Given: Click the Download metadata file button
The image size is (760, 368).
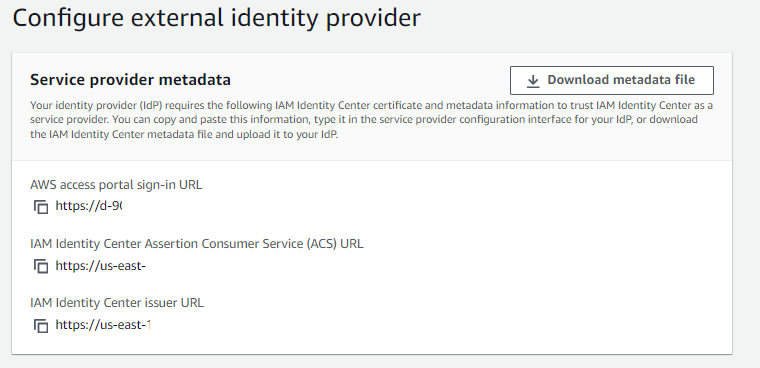Looking at the screenshot, I should pyautogui.click(x=612, y=80).
